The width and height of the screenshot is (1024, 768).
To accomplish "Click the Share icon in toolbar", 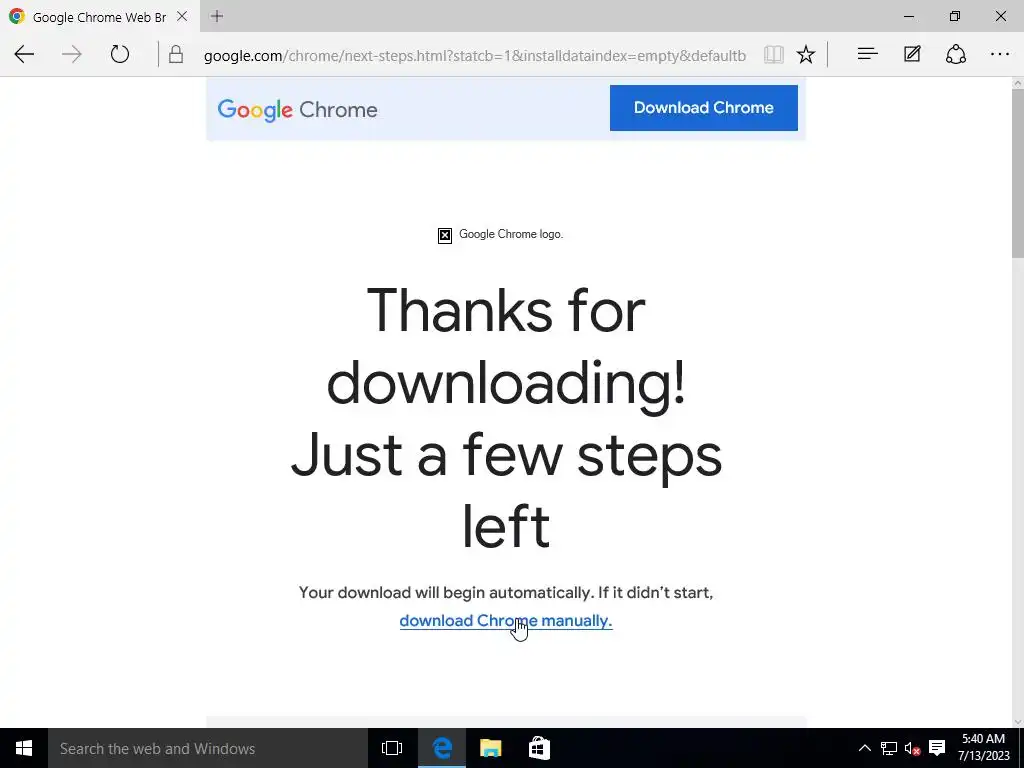I will pyautogui.click(x=955, y=54).
